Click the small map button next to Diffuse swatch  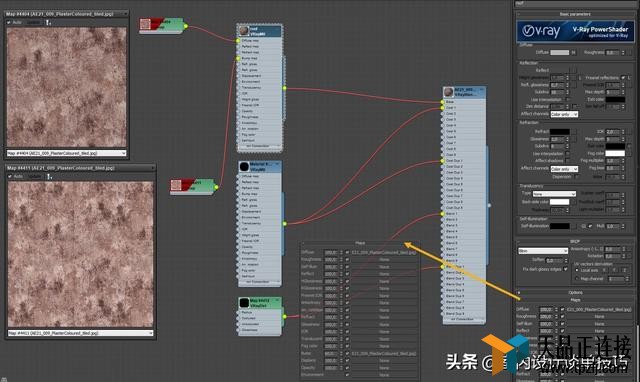point(573,52)
